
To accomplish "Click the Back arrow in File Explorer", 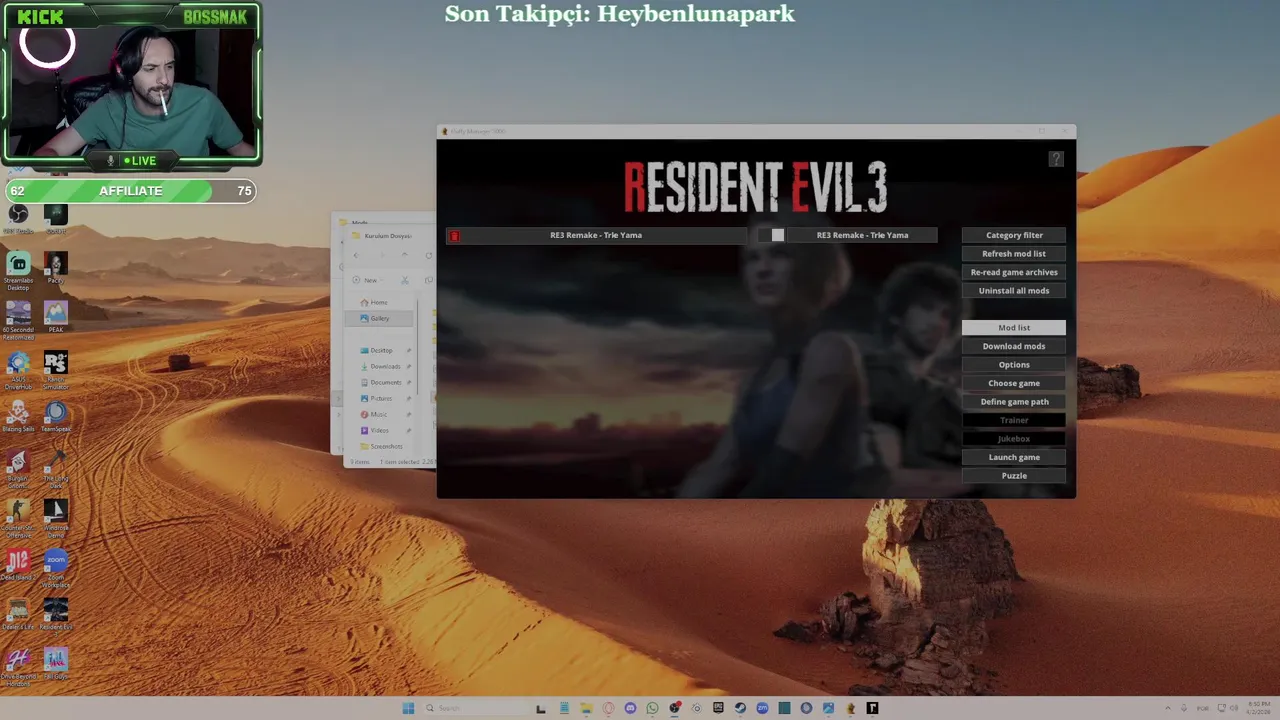I will (x=356, y=255).
